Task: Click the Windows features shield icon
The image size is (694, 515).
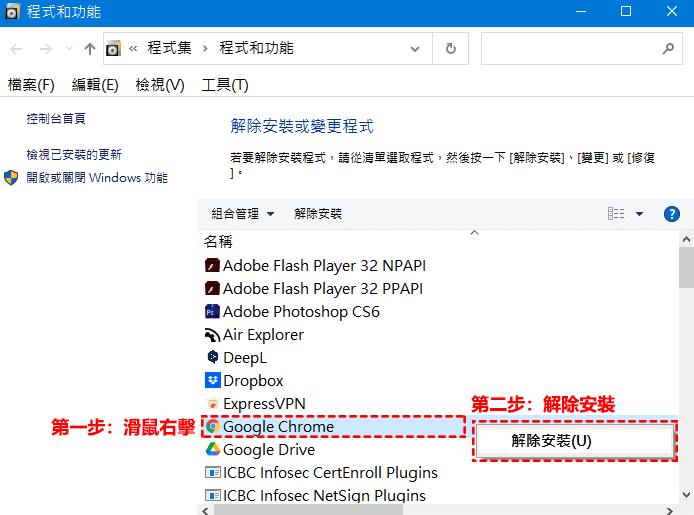Action: point(11,178)
